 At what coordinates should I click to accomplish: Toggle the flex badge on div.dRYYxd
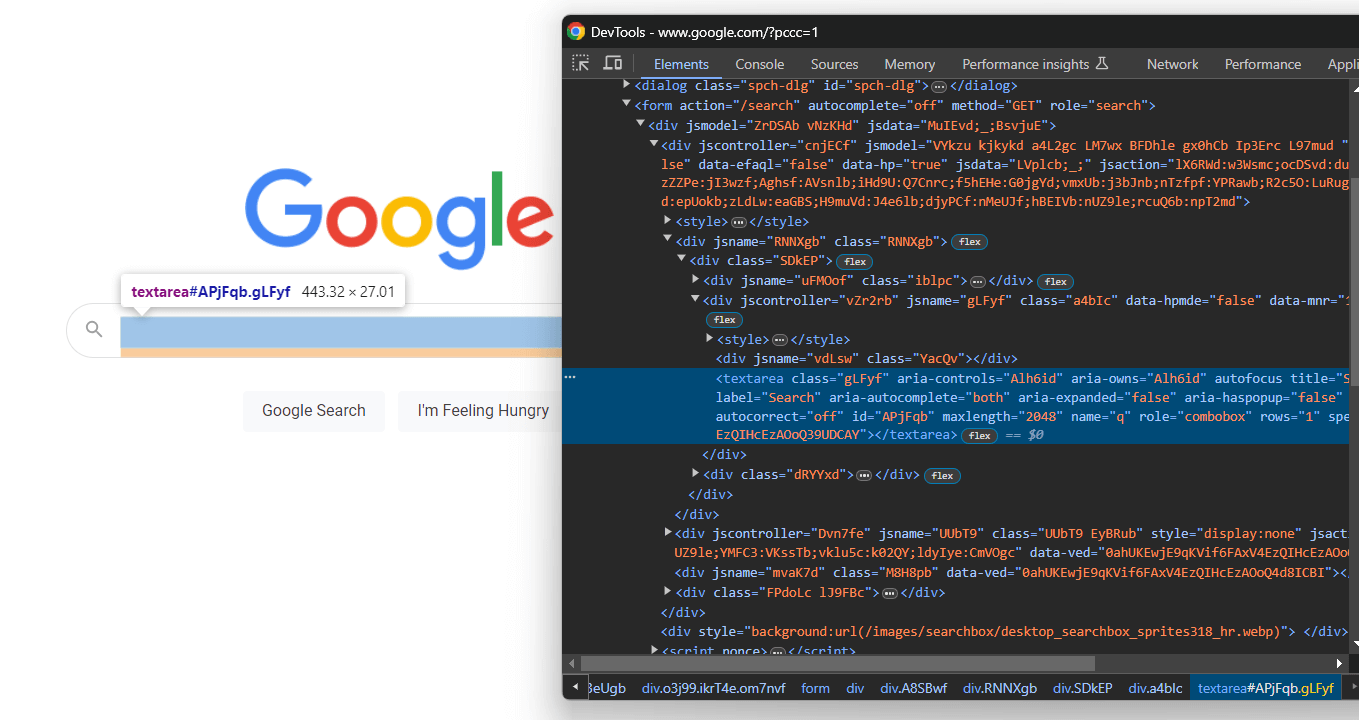pos(941,475)
